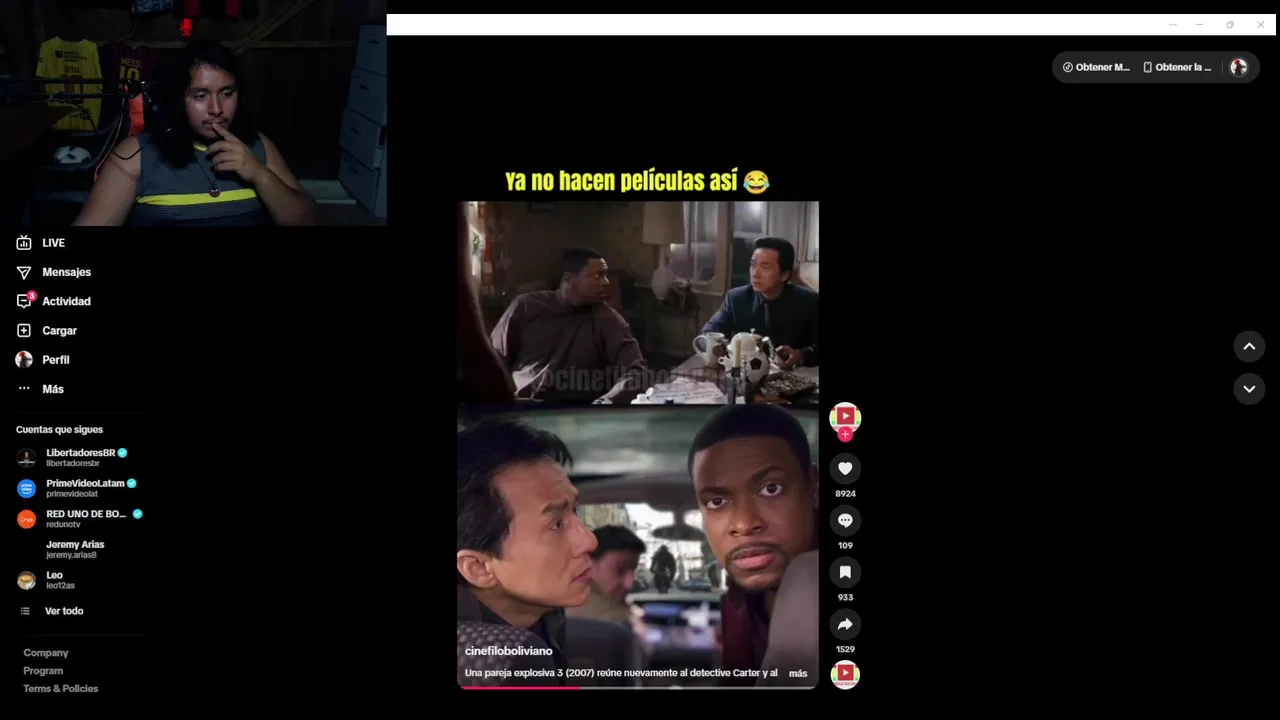This screenshot has width=1280, height=720.
Task: Click the Cargar plus-square icon
Action: click(x=24, y=330)
